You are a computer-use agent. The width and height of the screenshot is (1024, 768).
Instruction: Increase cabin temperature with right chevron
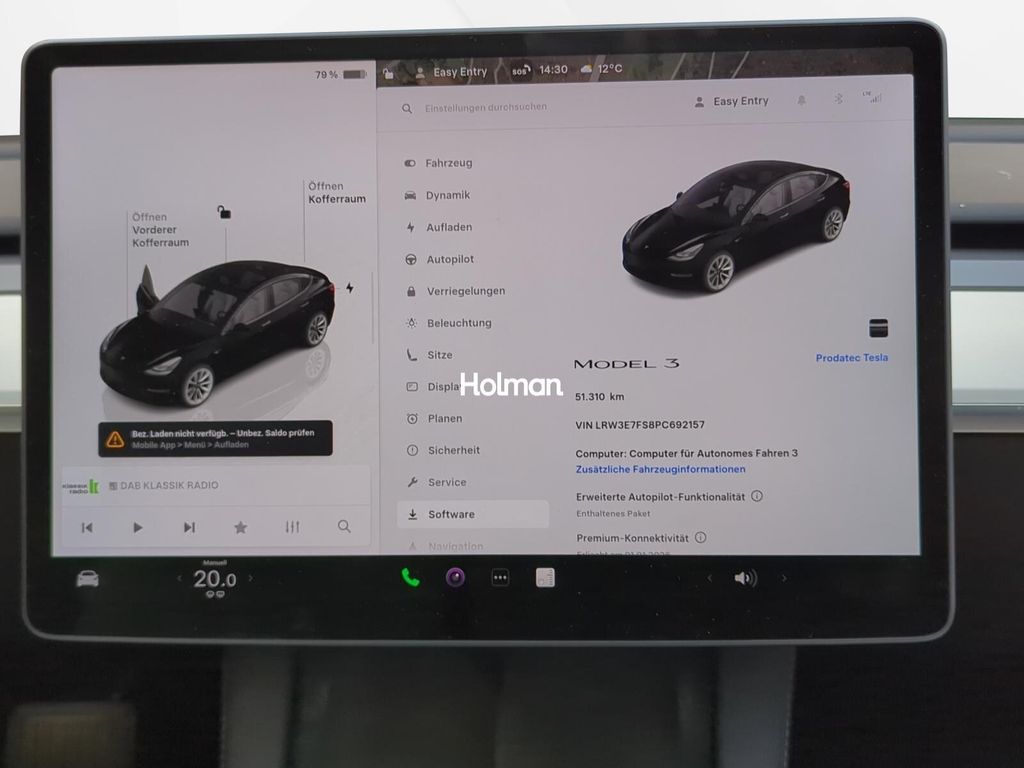click(x=251, y=578)
